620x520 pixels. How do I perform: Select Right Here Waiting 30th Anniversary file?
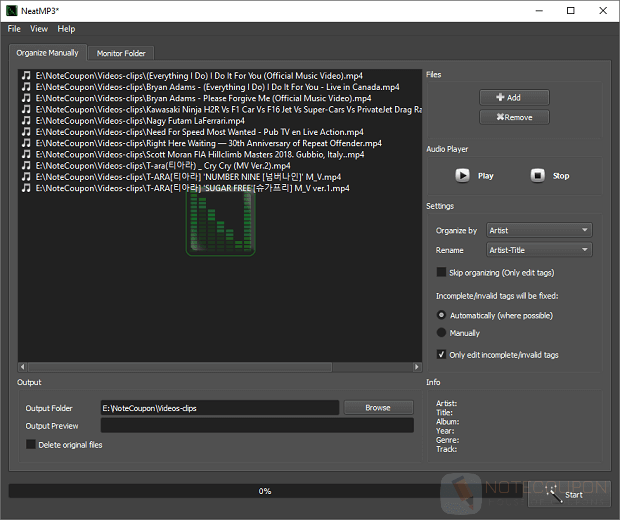(x=208, y=143)
